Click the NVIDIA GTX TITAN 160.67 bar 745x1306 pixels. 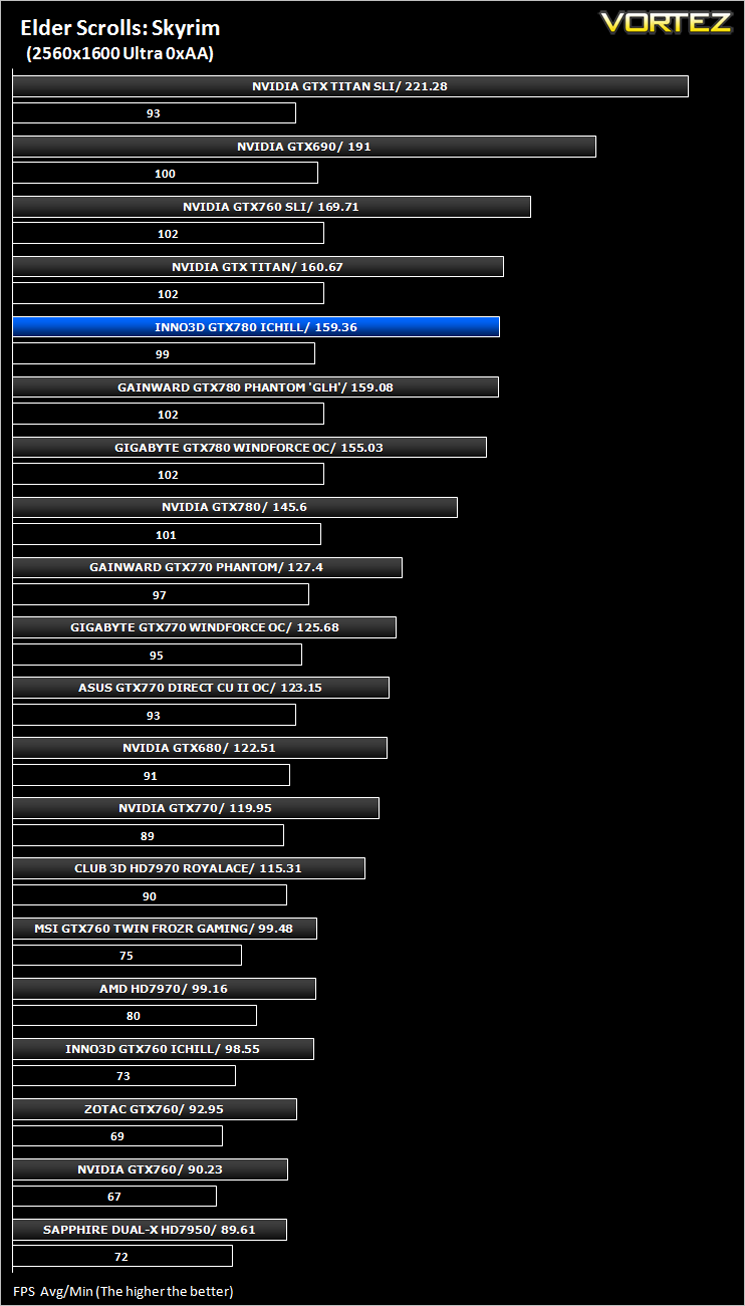click(x=258, y=267)
